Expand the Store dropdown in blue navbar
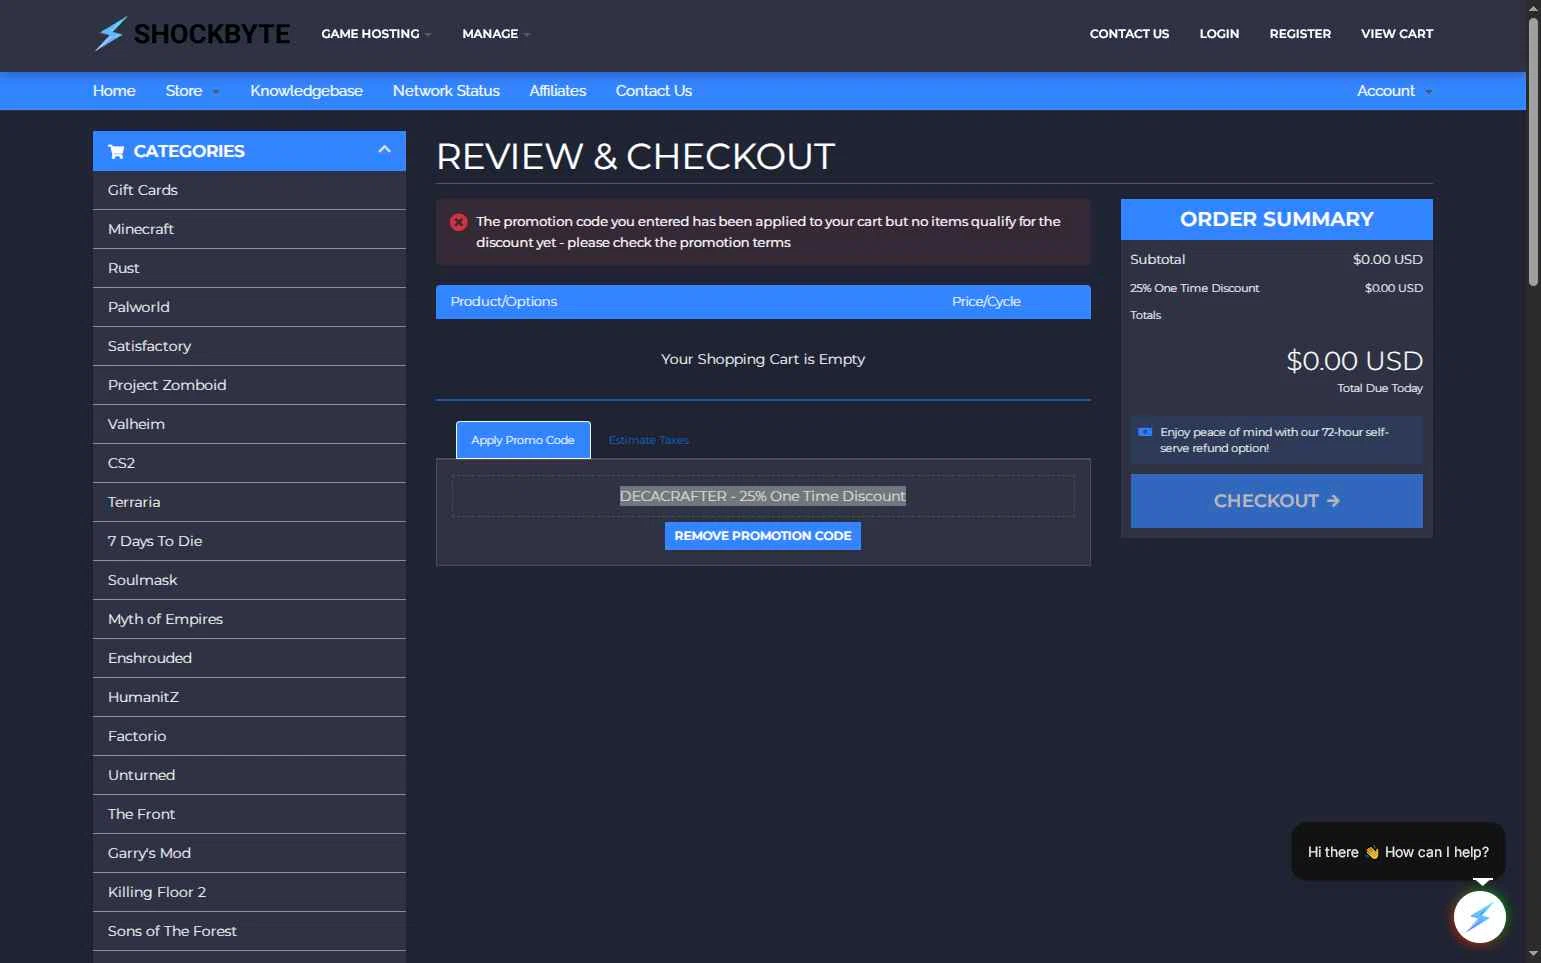 (x=192, y=91)
